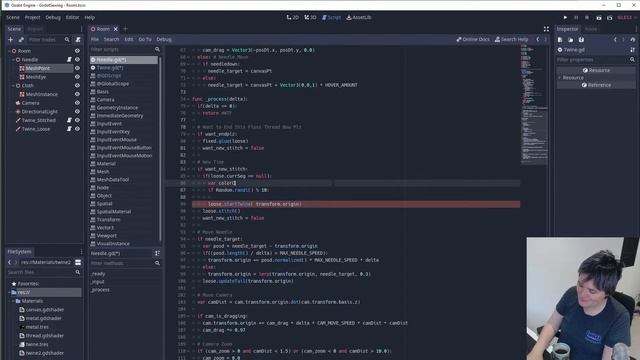Open Inspector object properties tools menu
640x360 pixels.
coord(633,50)
